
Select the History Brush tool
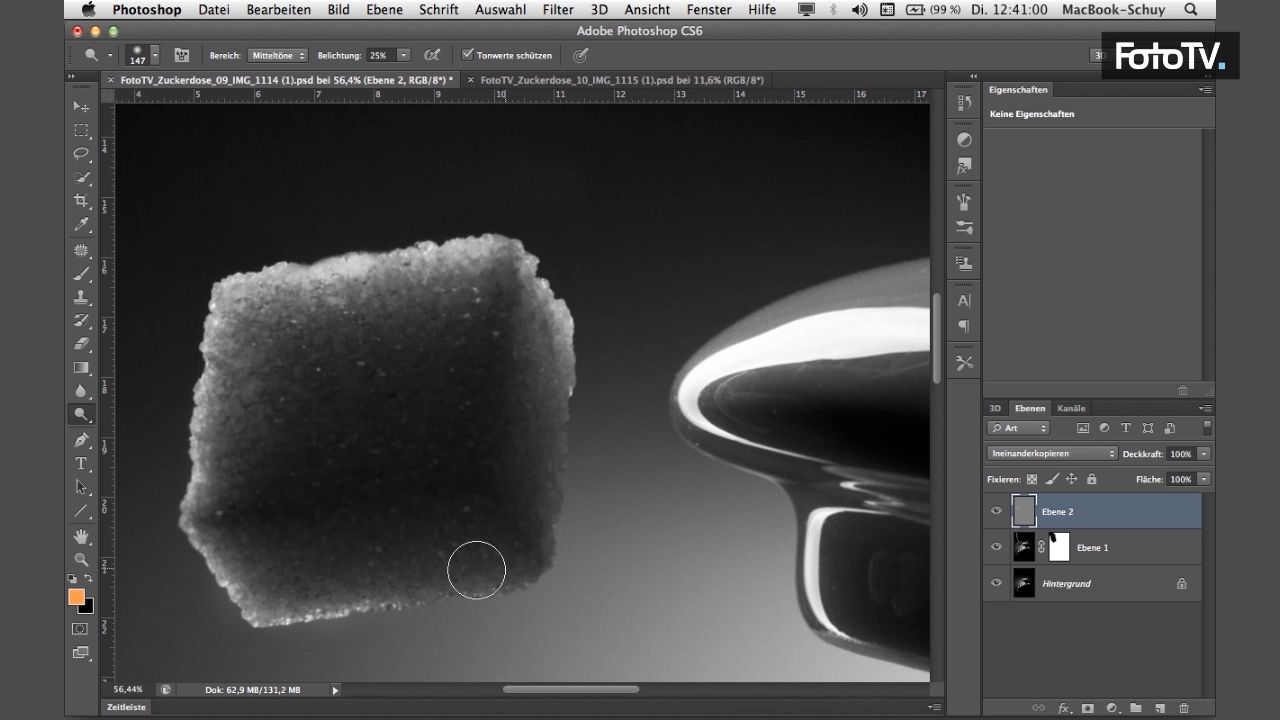pos(81,321)
